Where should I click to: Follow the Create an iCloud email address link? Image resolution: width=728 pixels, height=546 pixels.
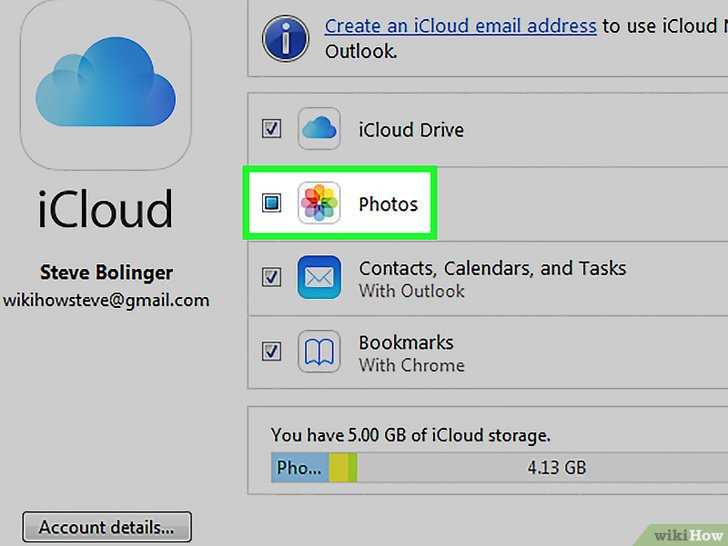click(x=461, y=26)
